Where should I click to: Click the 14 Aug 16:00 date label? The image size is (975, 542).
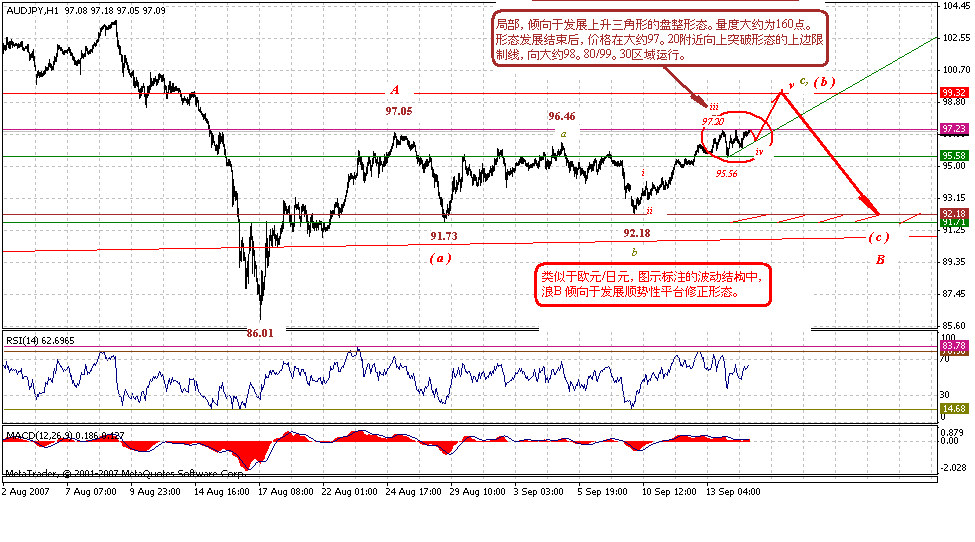[221, 492]
